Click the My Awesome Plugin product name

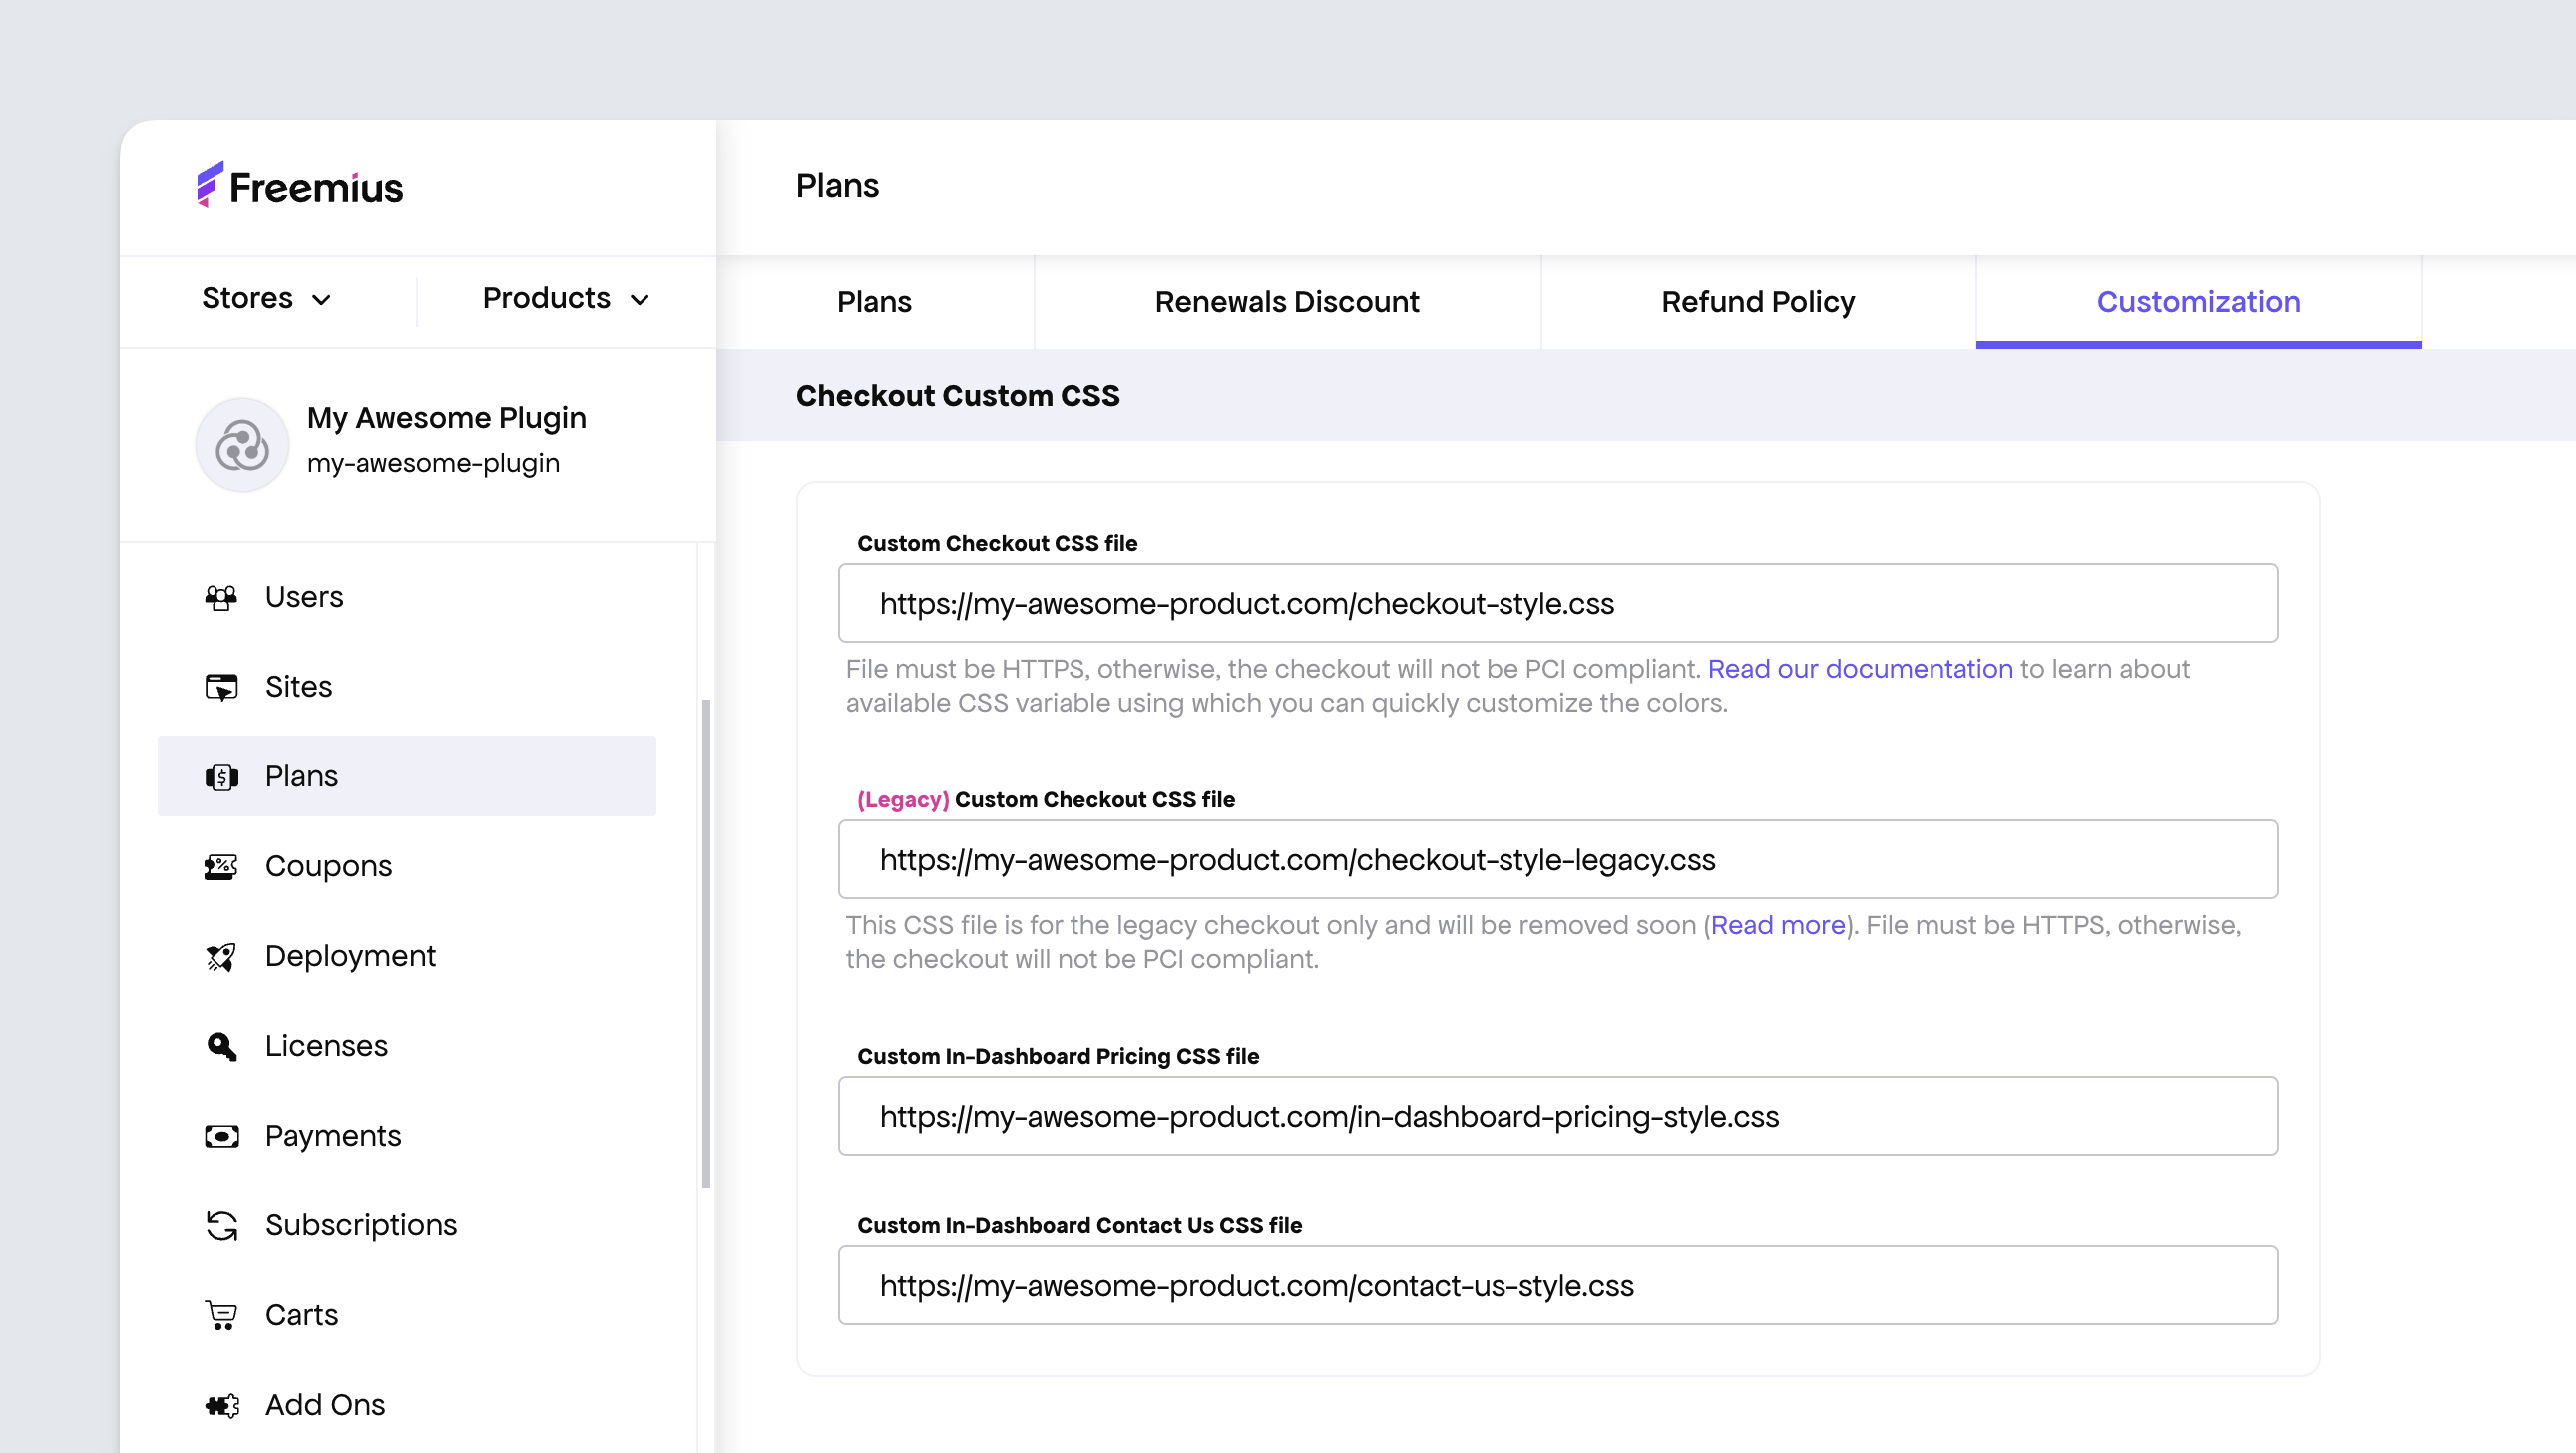pos(447,418)
